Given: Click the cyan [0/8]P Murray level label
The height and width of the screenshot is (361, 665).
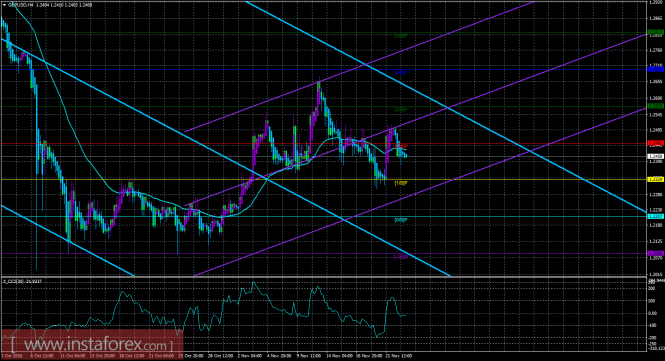Looking at the screenshot, I should click(x=401, y=220).
